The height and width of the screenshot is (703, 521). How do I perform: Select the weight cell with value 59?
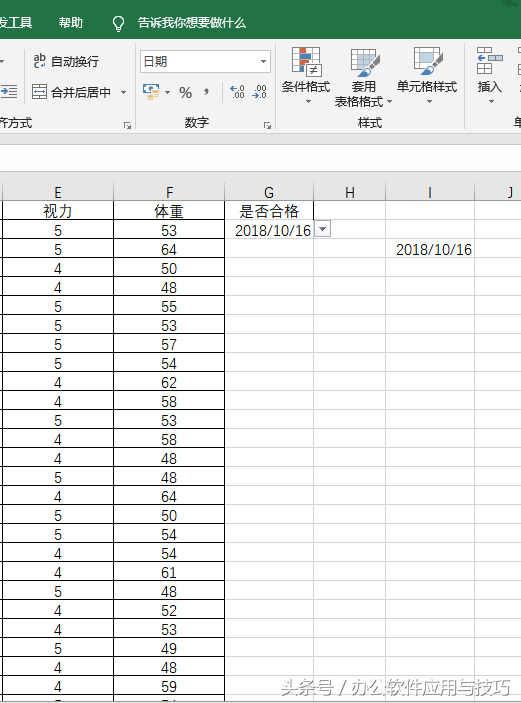point(169,686)
